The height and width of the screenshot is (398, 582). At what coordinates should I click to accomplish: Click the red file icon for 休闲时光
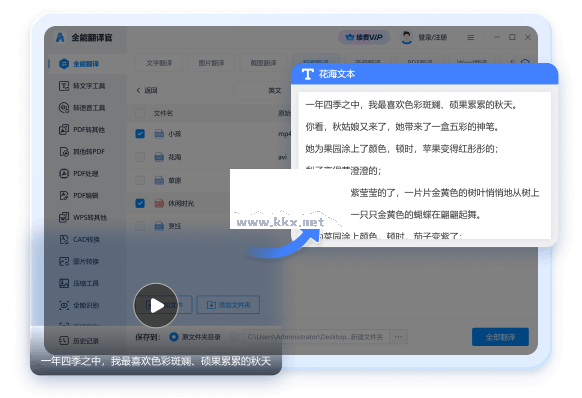pos(159,203)
